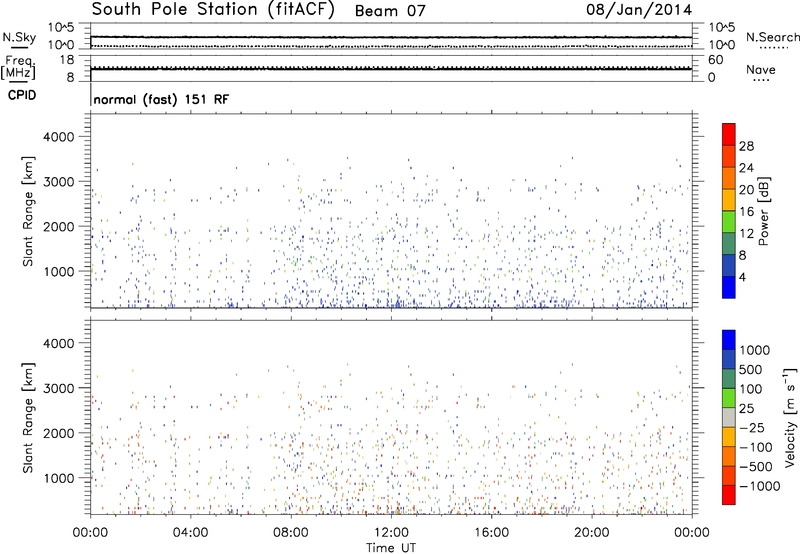Click the blue bottom swatch of Power colorbar
Image resolution: width=800 pixels, height=554 pixels.
(729, 287)
